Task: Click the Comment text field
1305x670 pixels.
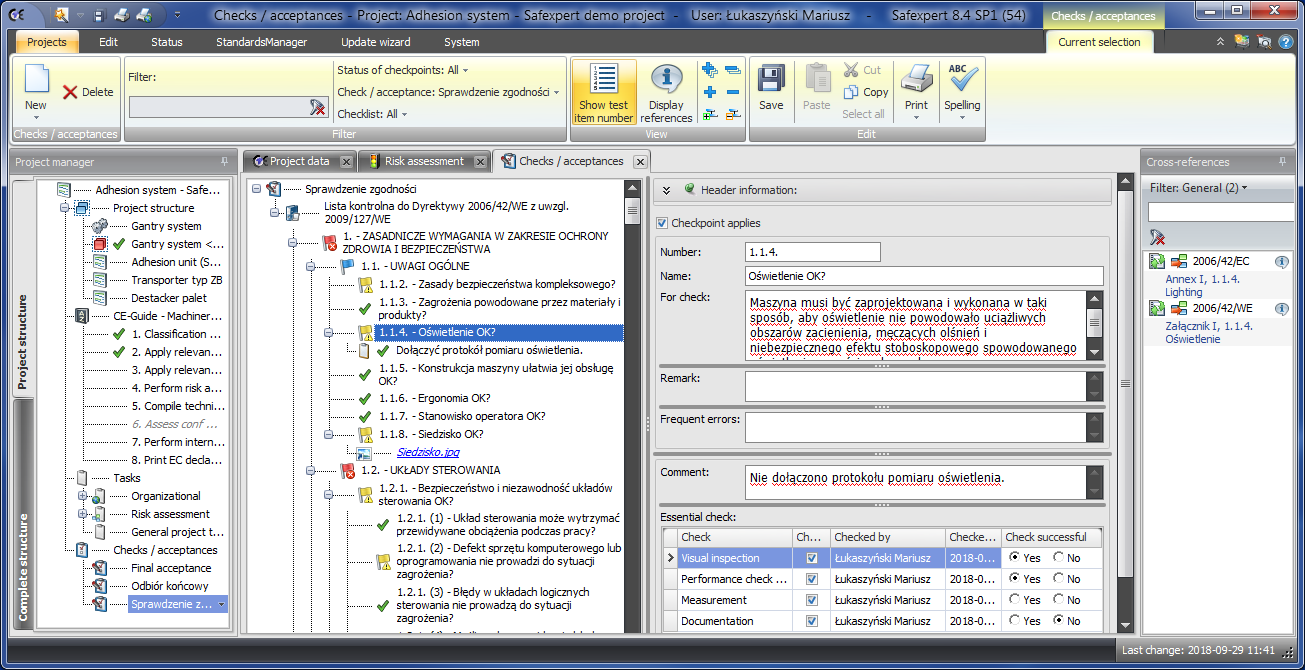Action: tap(915, 481)
